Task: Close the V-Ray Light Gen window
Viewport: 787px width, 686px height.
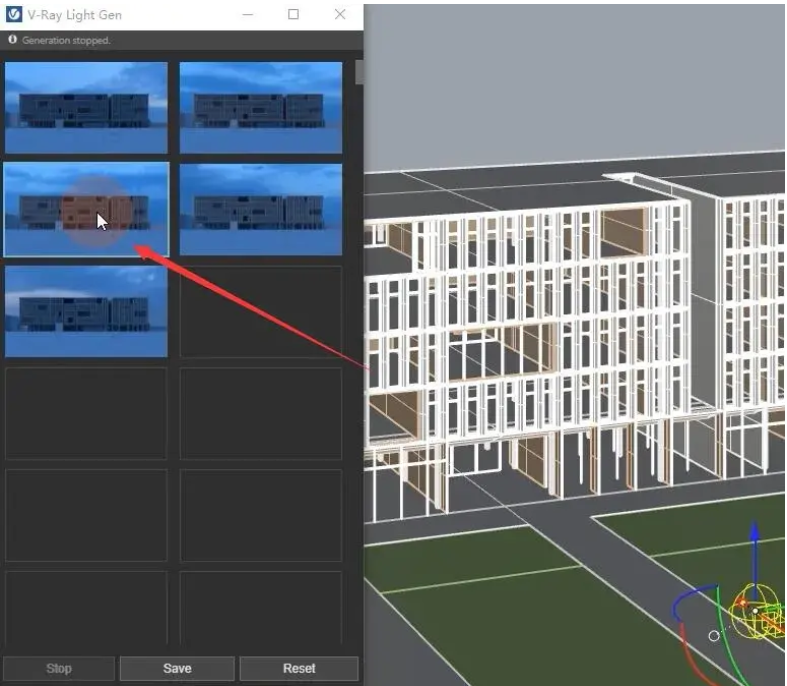Action: (340, 15)
